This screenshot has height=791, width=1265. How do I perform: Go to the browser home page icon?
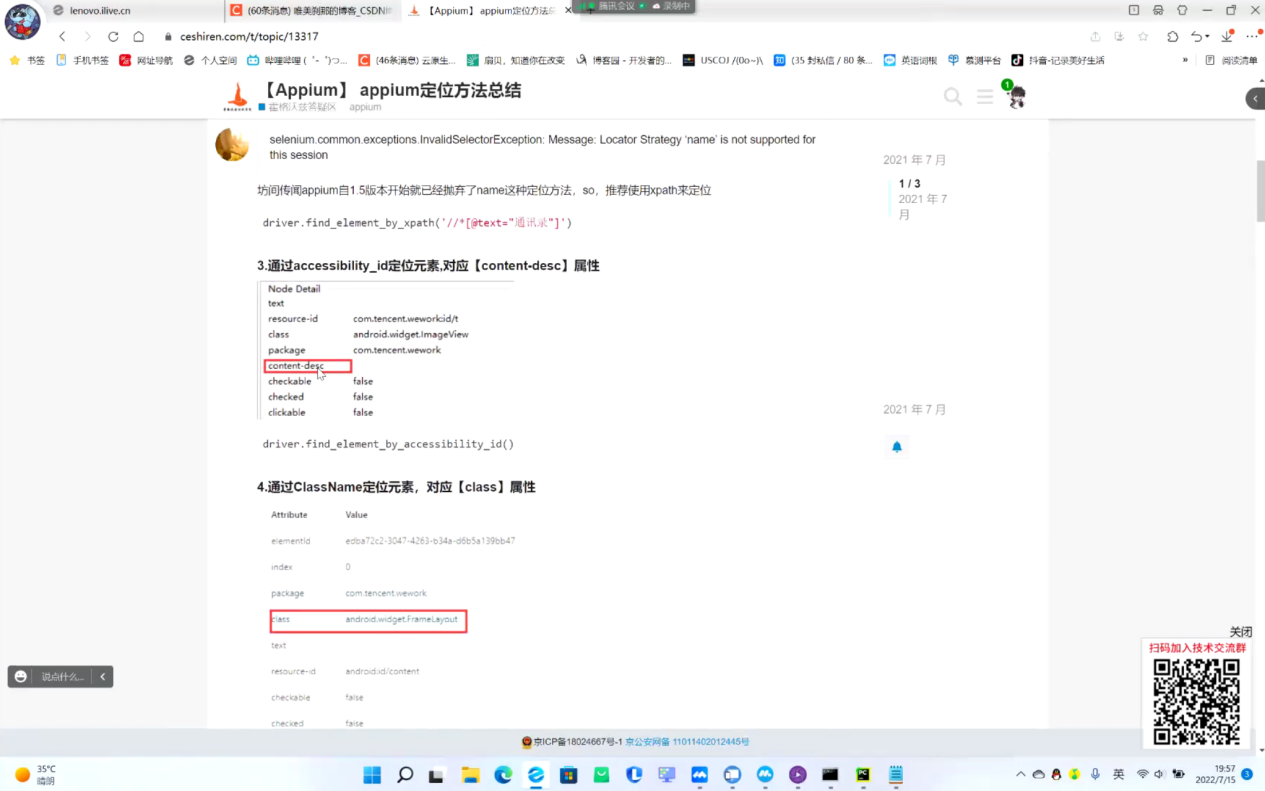tap(139, 36)
